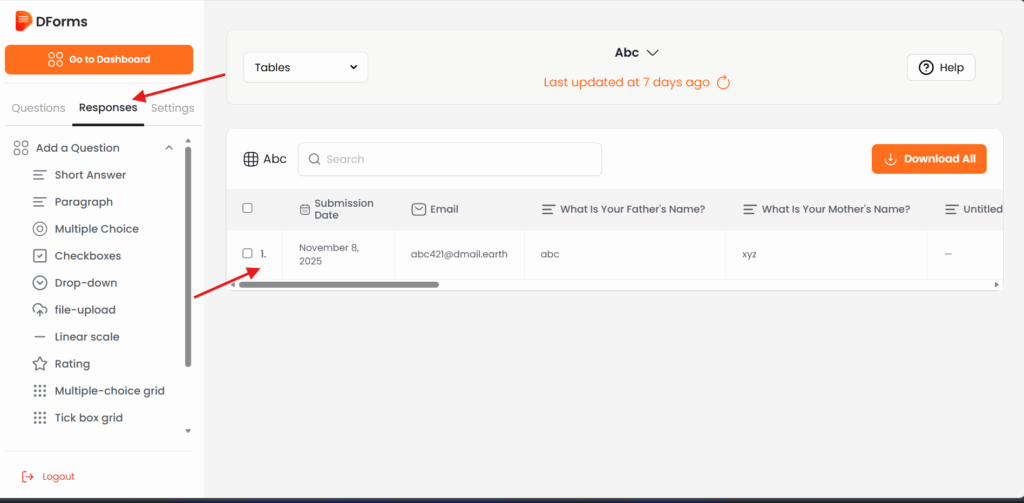The height and width of the screenshot is (503, 1024).
Task: Toggle the select-all header checkbox
Action: pyautogui.click(x=247, y=208)
